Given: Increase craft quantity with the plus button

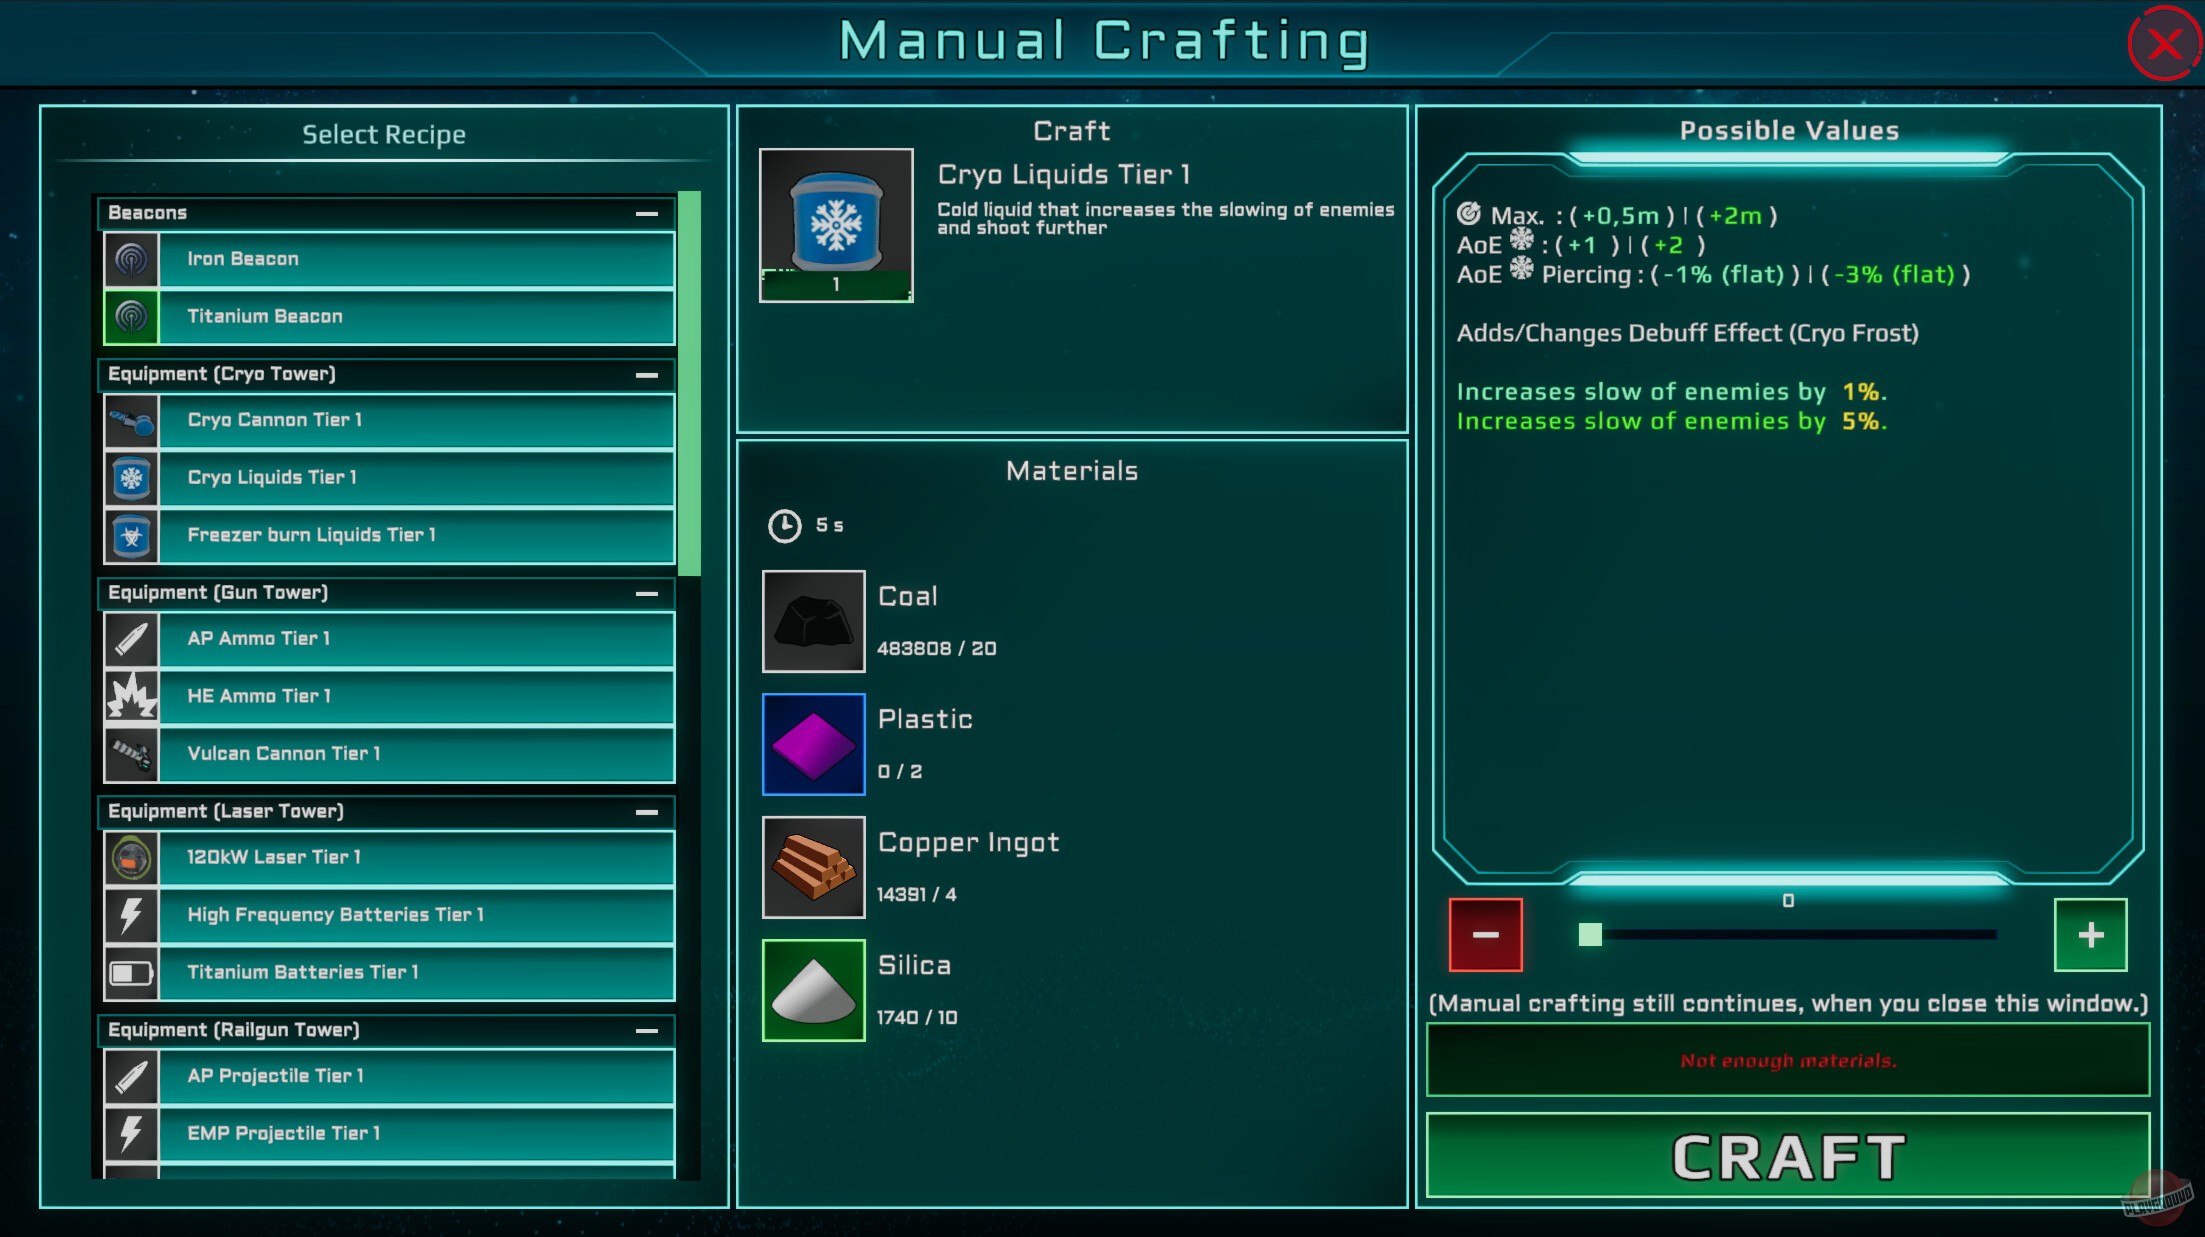Looking at the screenshot, I should (x=2089, y=936).
